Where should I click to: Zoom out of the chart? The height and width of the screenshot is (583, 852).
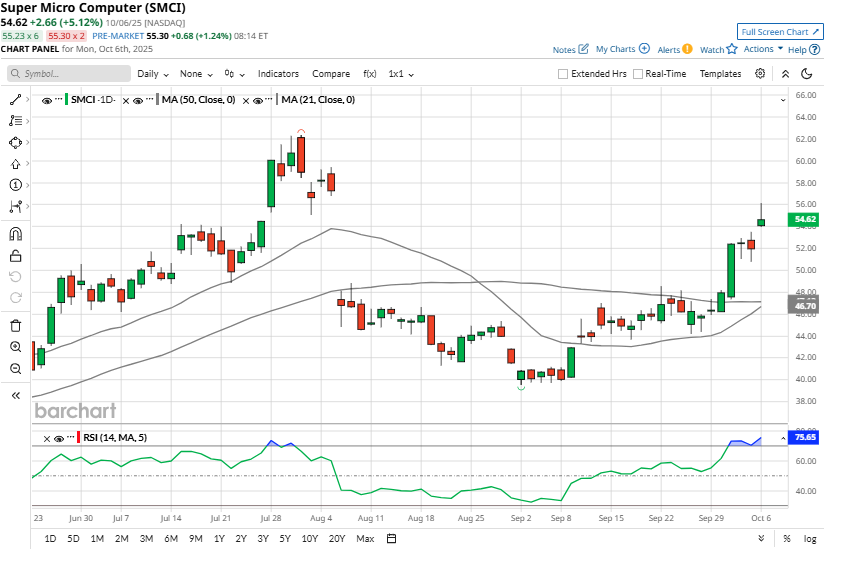(15, 368)
